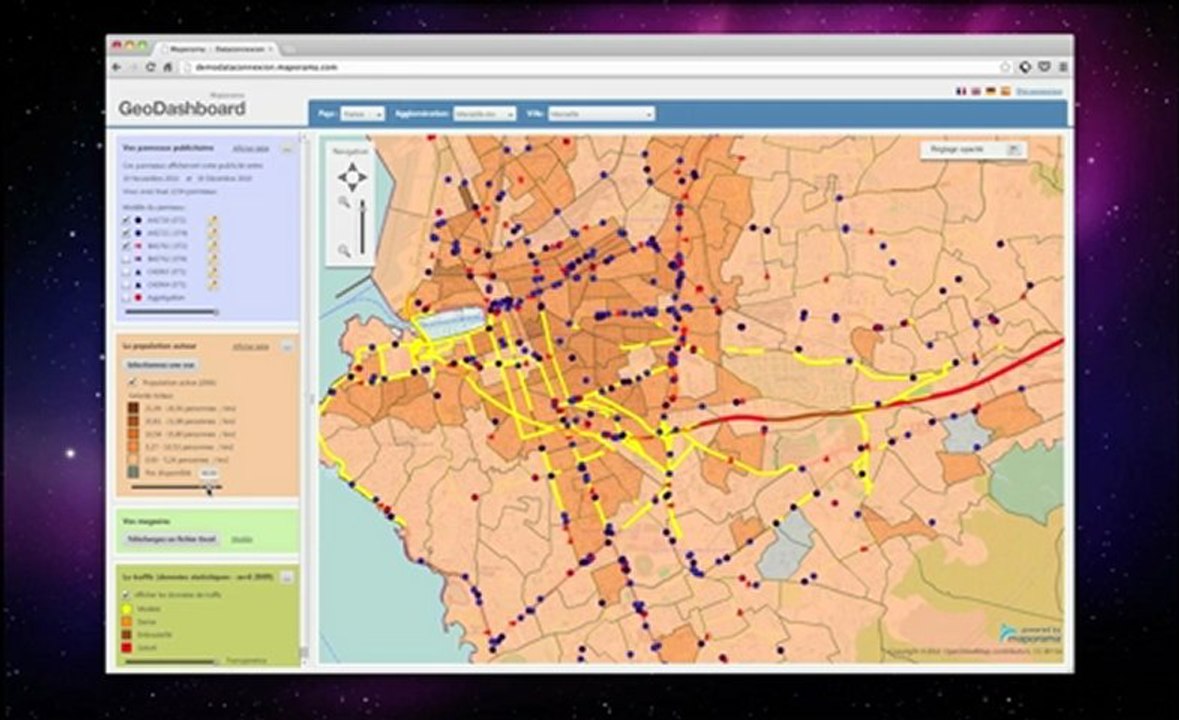Collapse the active population section

(x=287, y=346)
